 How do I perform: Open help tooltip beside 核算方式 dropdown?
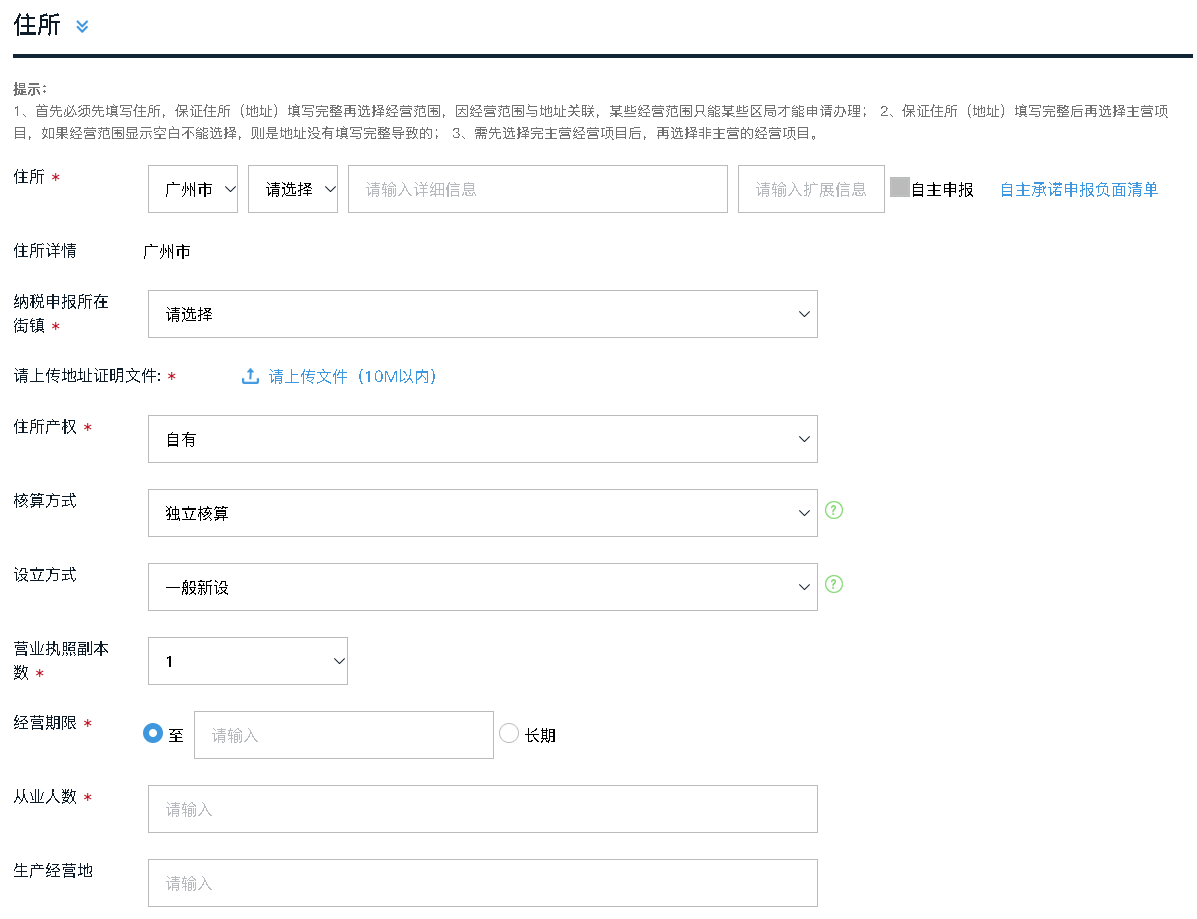click(834, 511)
